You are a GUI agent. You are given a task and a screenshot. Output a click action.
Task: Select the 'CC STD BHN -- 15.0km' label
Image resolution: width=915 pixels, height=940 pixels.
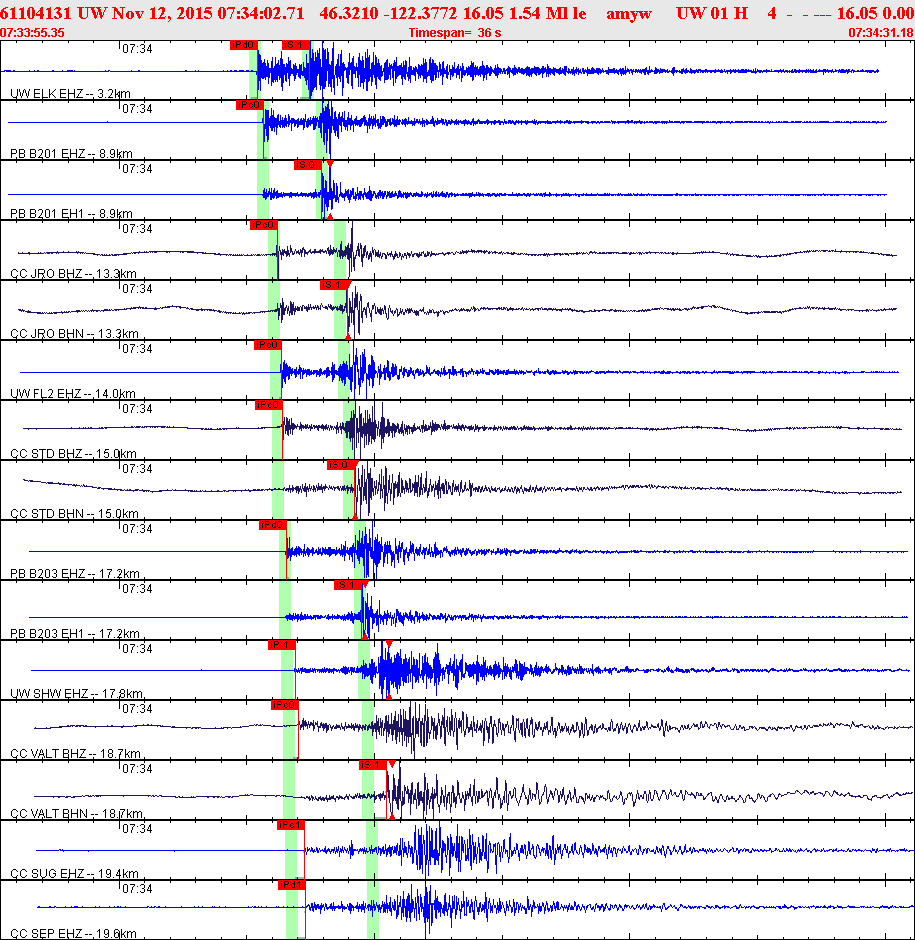point(74,513)
